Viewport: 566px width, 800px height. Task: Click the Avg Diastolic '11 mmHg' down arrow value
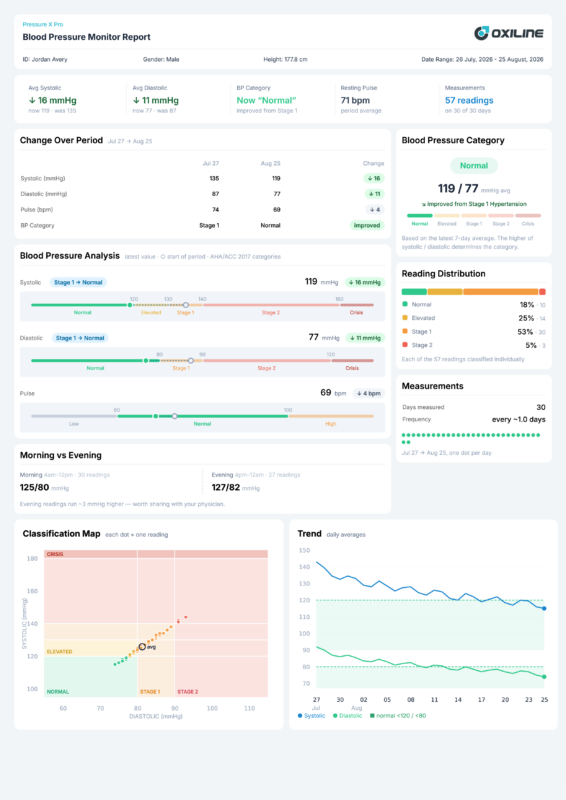[x=156, y=101]
